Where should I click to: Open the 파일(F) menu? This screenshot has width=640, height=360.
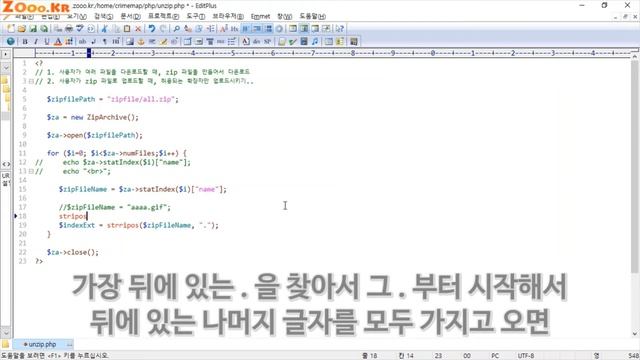click(x=24, y=16)
